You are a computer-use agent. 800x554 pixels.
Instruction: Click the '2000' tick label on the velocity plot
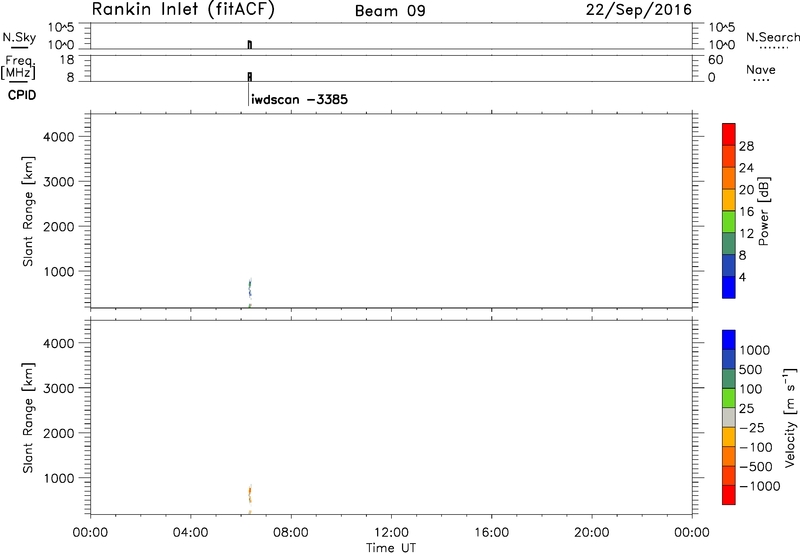(59, 433)
